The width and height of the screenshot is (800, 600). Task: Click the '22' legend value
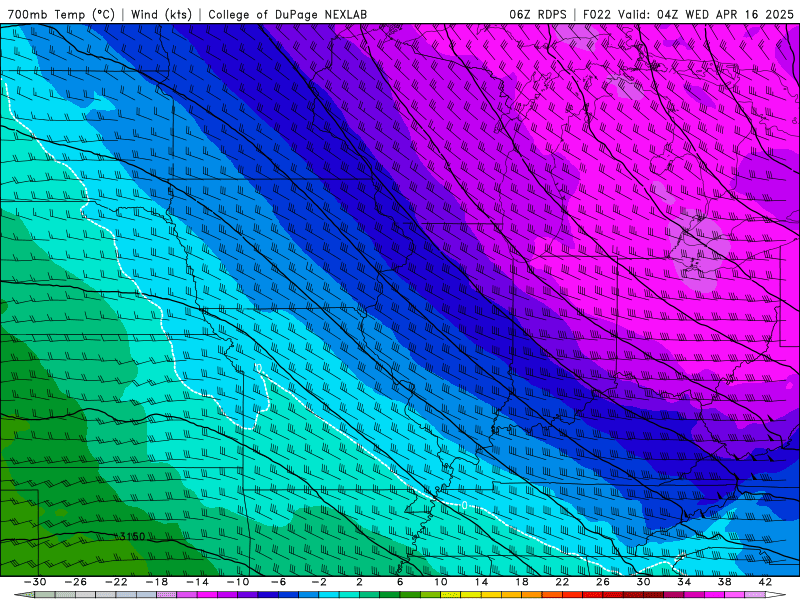pos(562,582)
